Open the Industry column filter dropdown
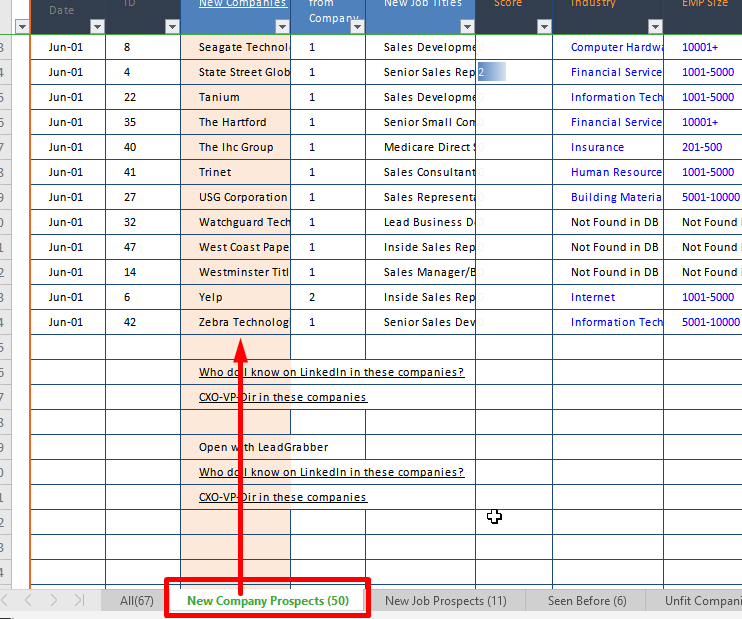 (655, 27)
